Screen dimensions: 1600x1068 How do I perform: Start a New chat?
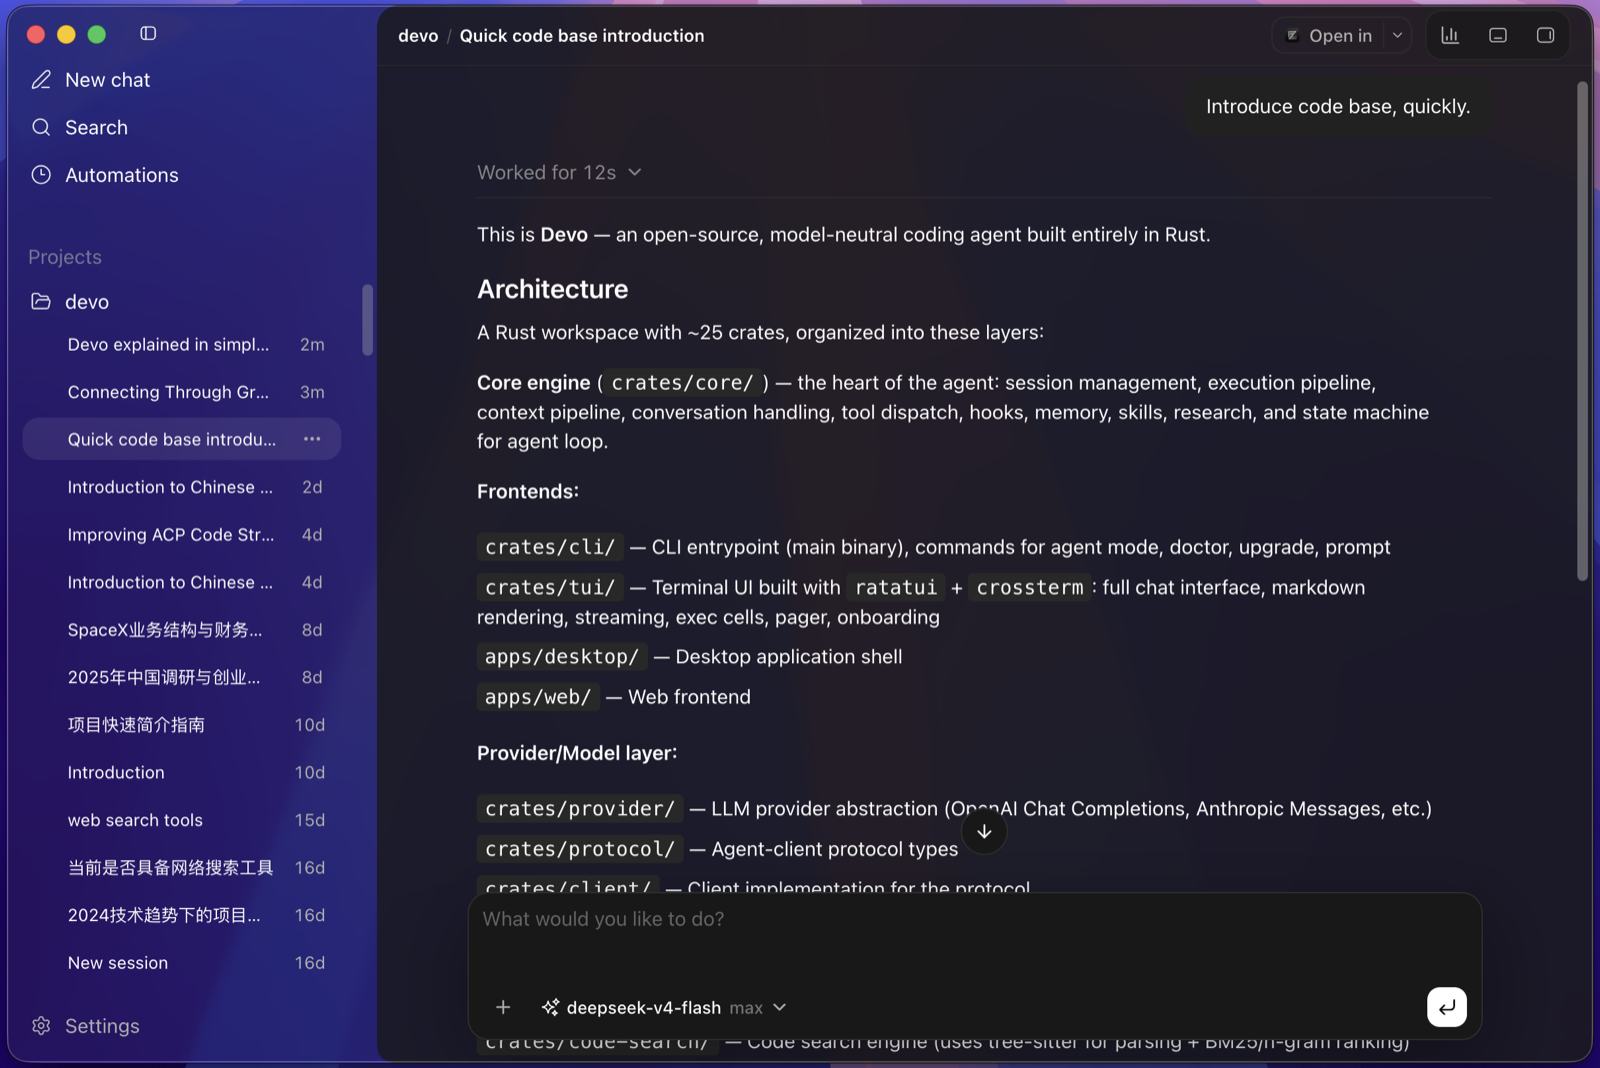107,80
